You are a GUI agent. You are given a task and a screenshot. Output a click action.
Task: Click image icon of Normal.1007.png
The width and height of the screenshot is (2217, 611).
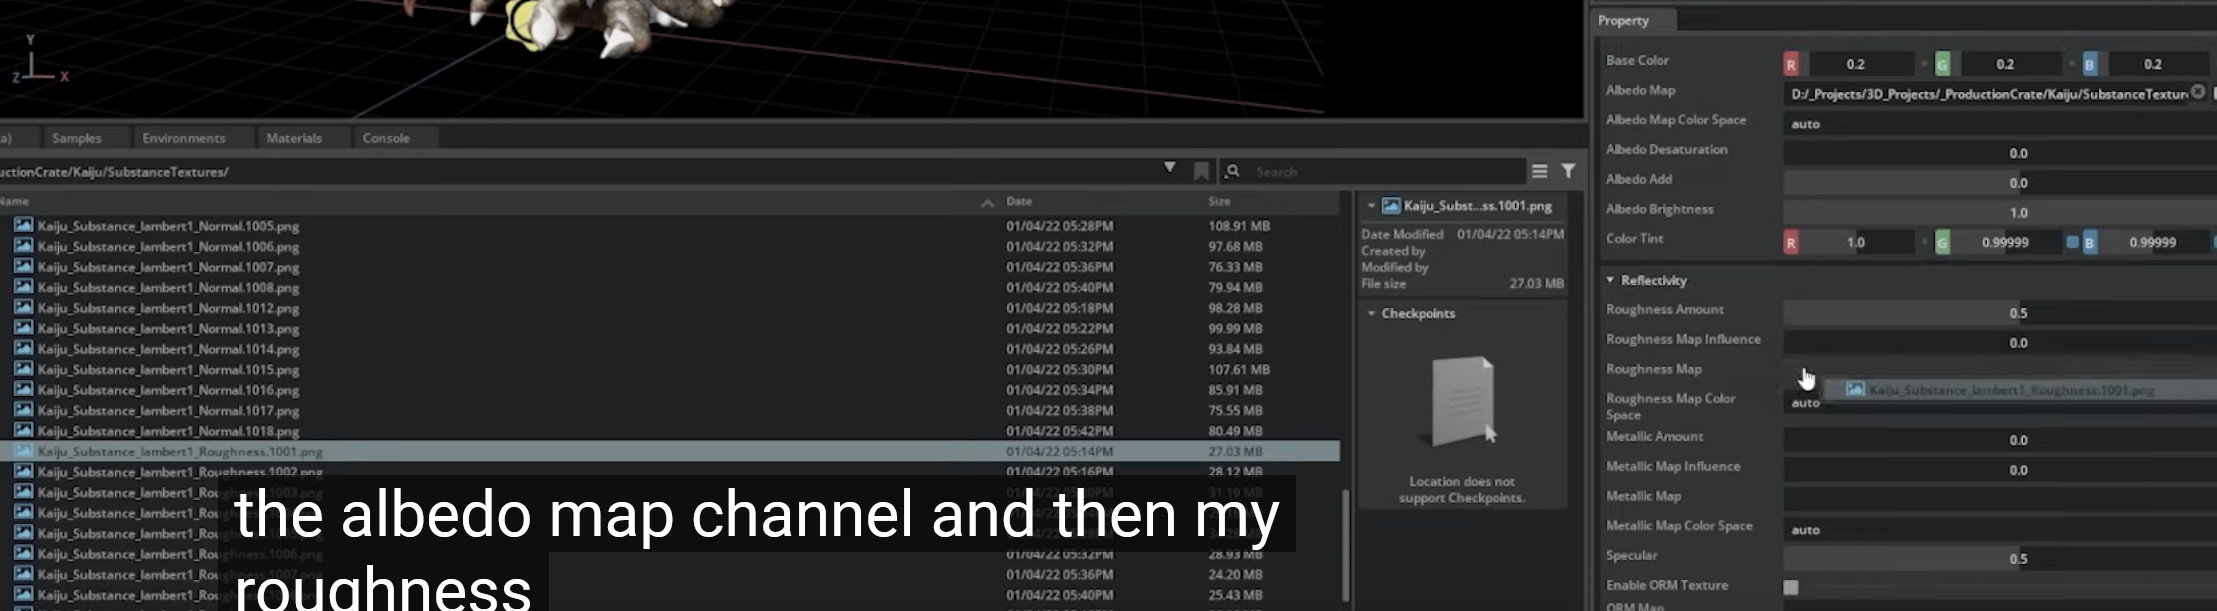click(x=23, y=266)
